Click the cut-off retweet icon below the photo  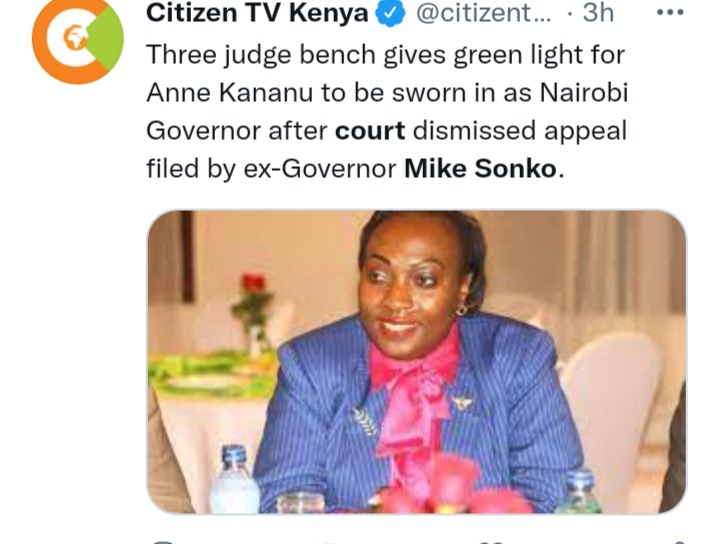[x=330, y=542]
